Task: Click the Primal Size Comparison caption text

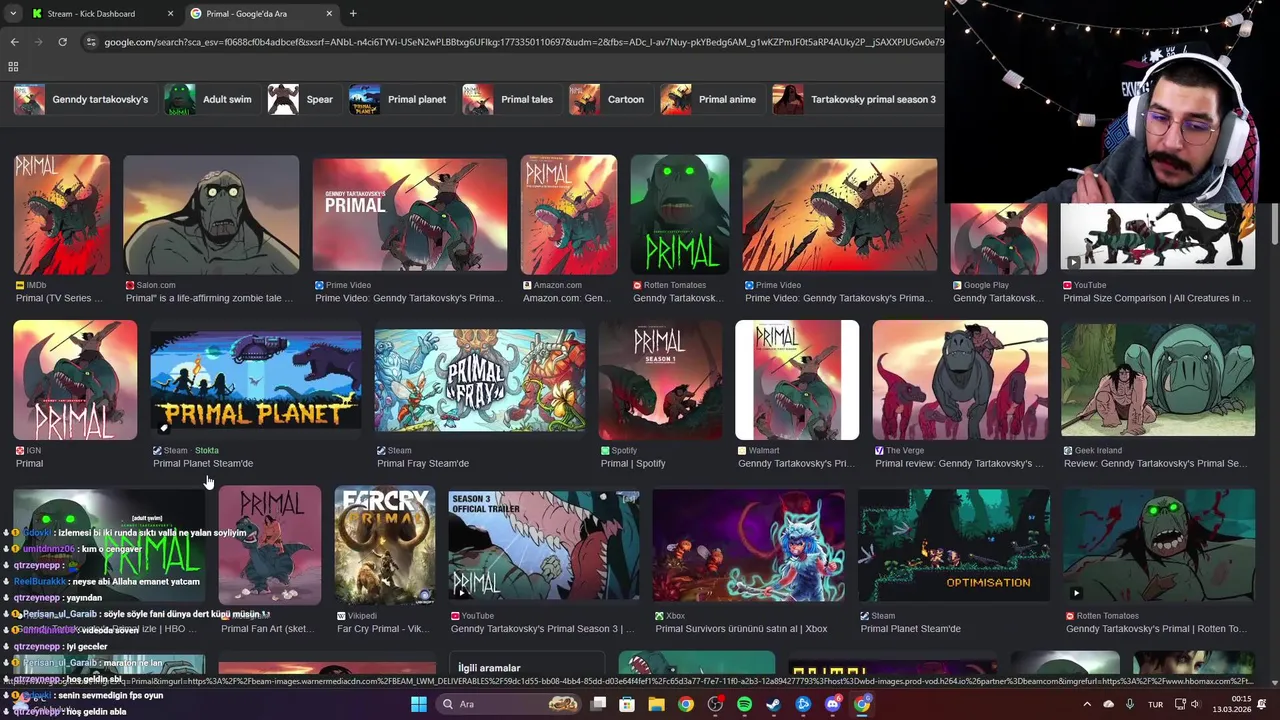Action: tap(1157, 298)
